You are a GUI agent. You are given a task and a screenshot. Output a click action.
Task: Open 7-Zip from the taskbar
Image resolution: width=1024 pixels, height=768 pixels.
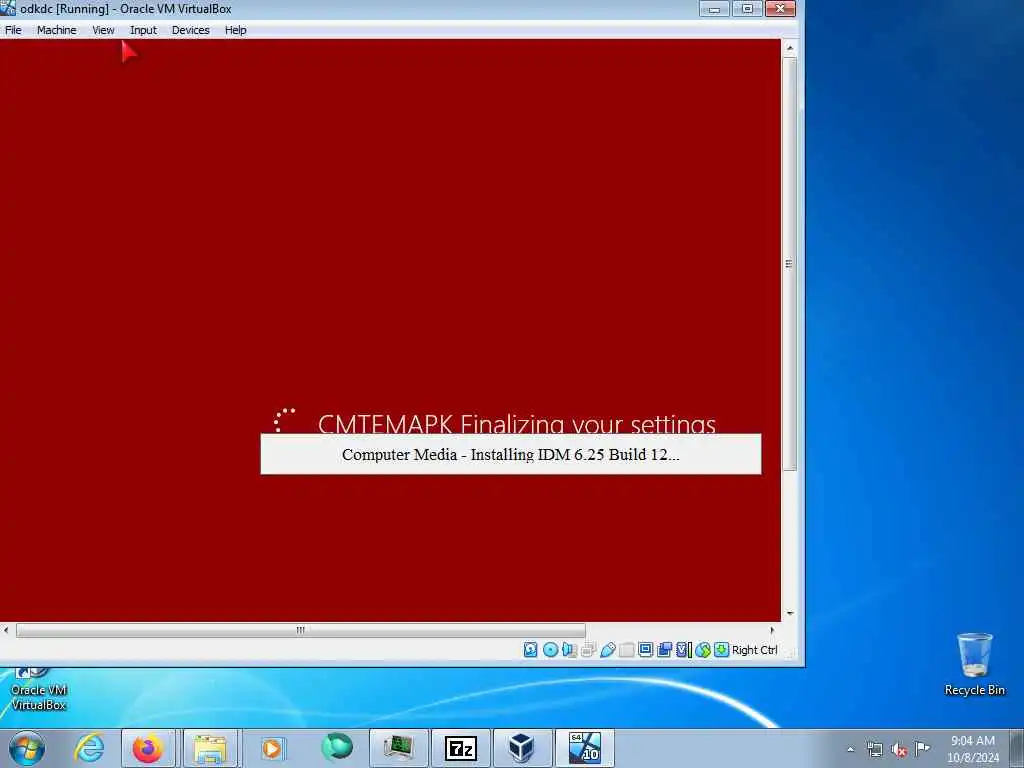[x=460, y=748]
